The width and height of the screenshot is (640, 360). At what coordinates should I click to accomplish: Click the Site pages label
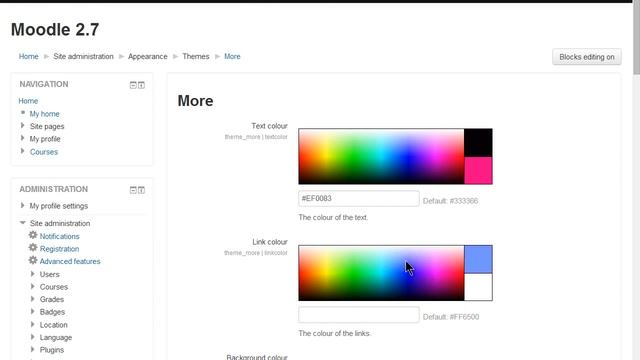point(47,127)
